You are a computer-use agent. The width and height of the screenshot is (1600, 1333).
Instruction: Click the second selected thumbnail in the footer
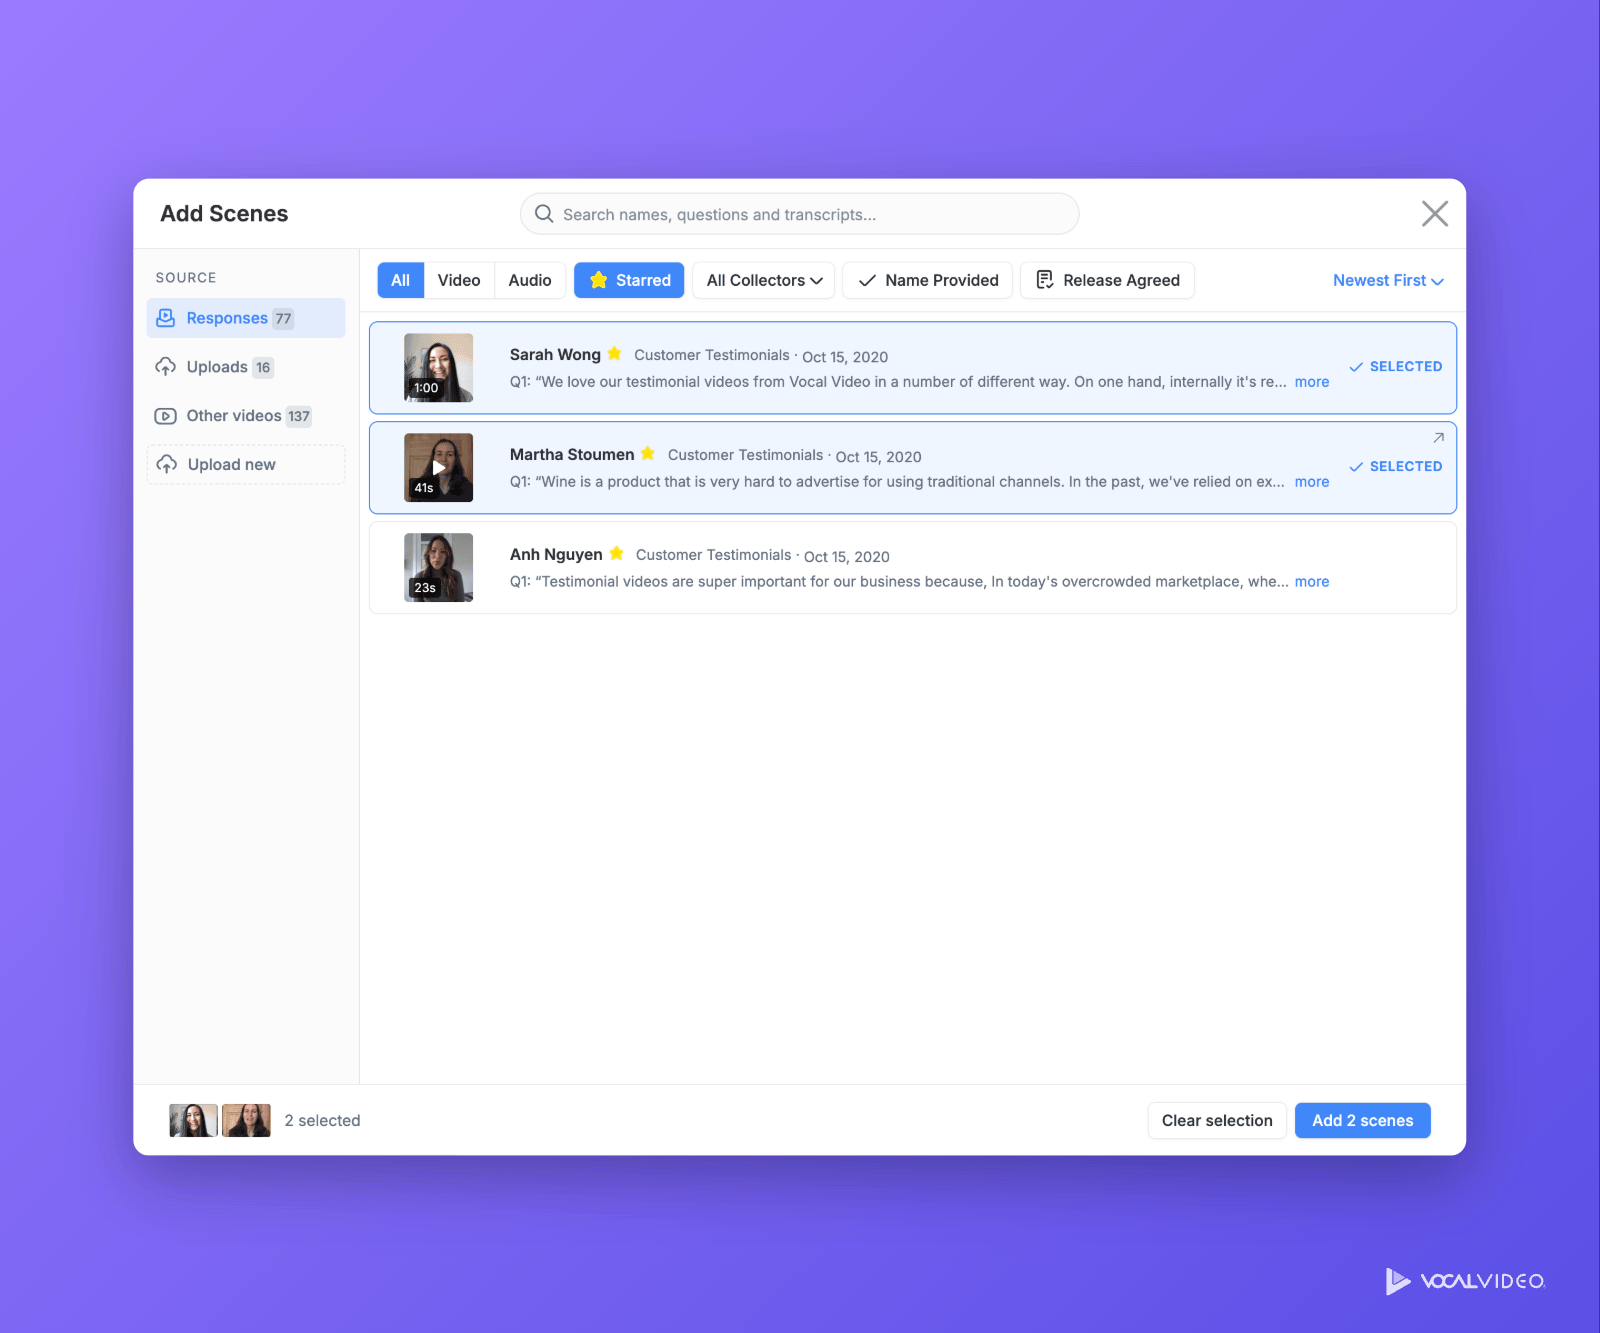click(246, 1120)
